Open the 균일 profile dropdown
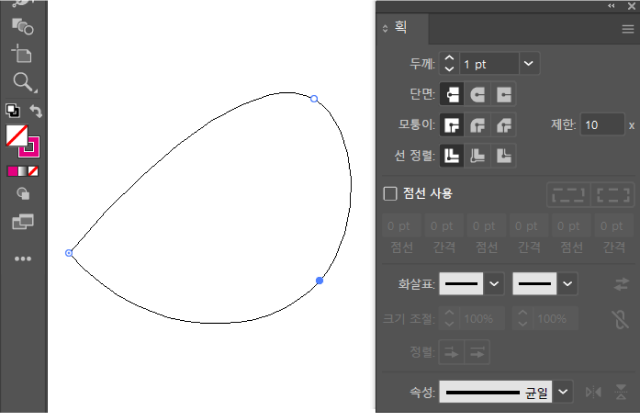The width and height of the screenshot is (640, 413). (x=563, y=392)
